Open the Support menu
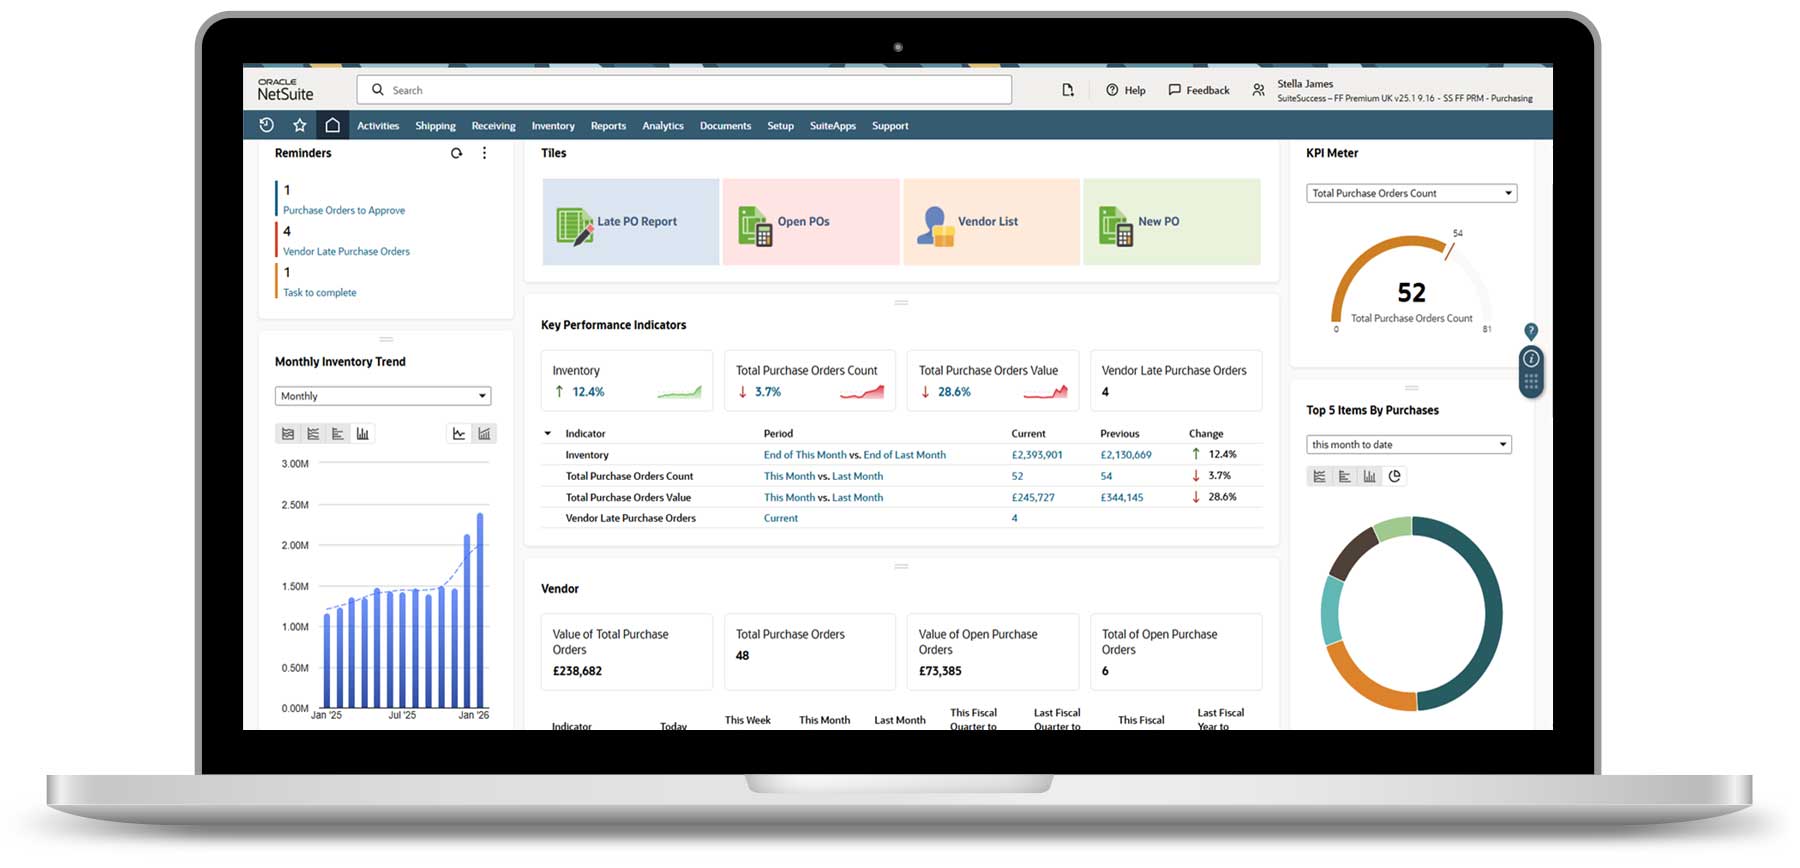1800x868 pixels. [890, 126]
